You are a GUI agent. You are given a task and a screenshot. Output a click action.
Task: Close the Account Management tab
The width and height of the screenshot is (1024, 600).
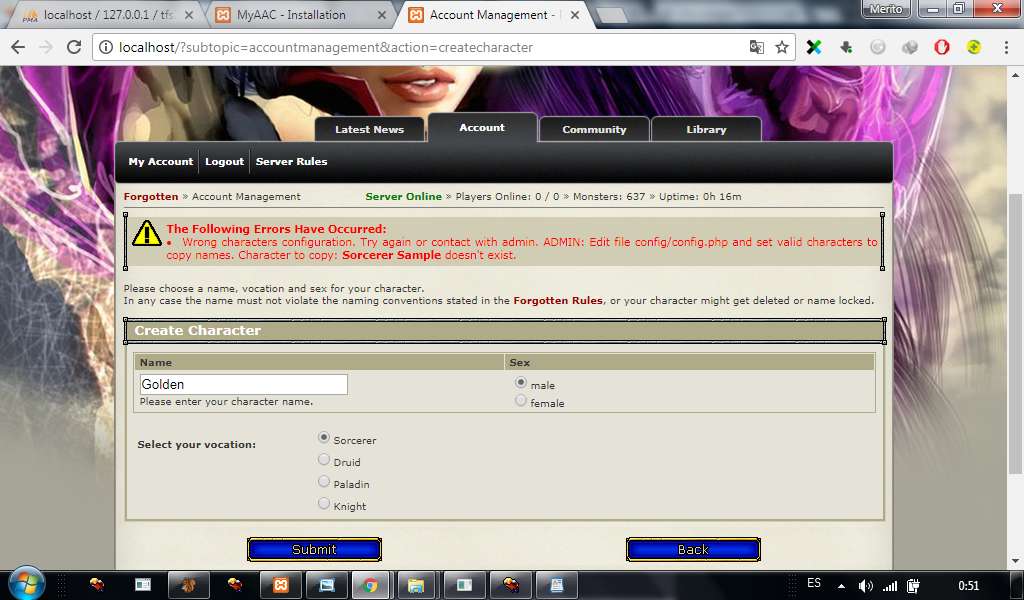click(575, 15)
